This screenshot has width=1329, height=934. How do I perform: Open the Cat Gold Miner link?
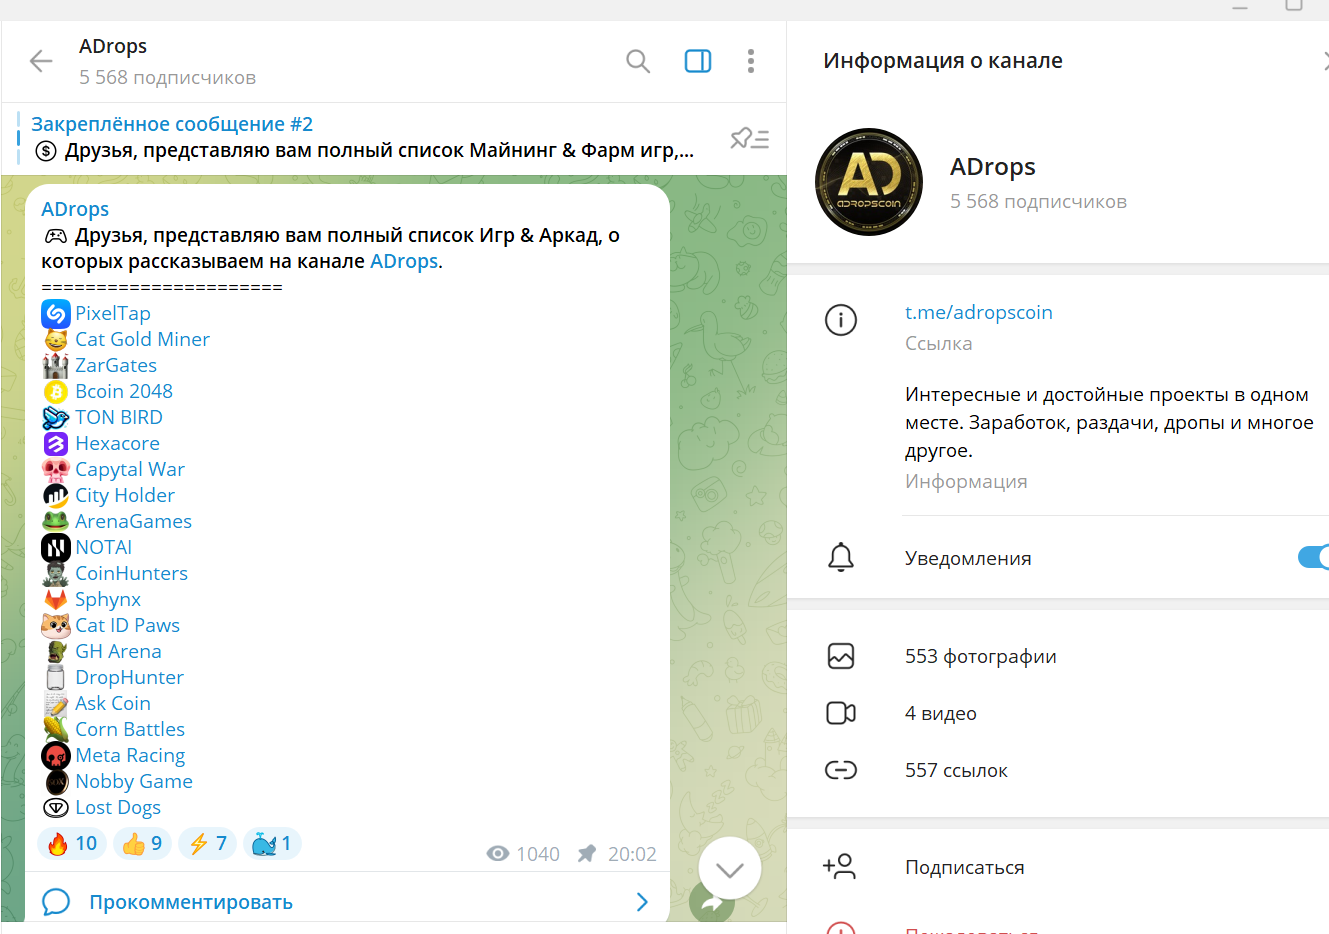click(142, 339)
